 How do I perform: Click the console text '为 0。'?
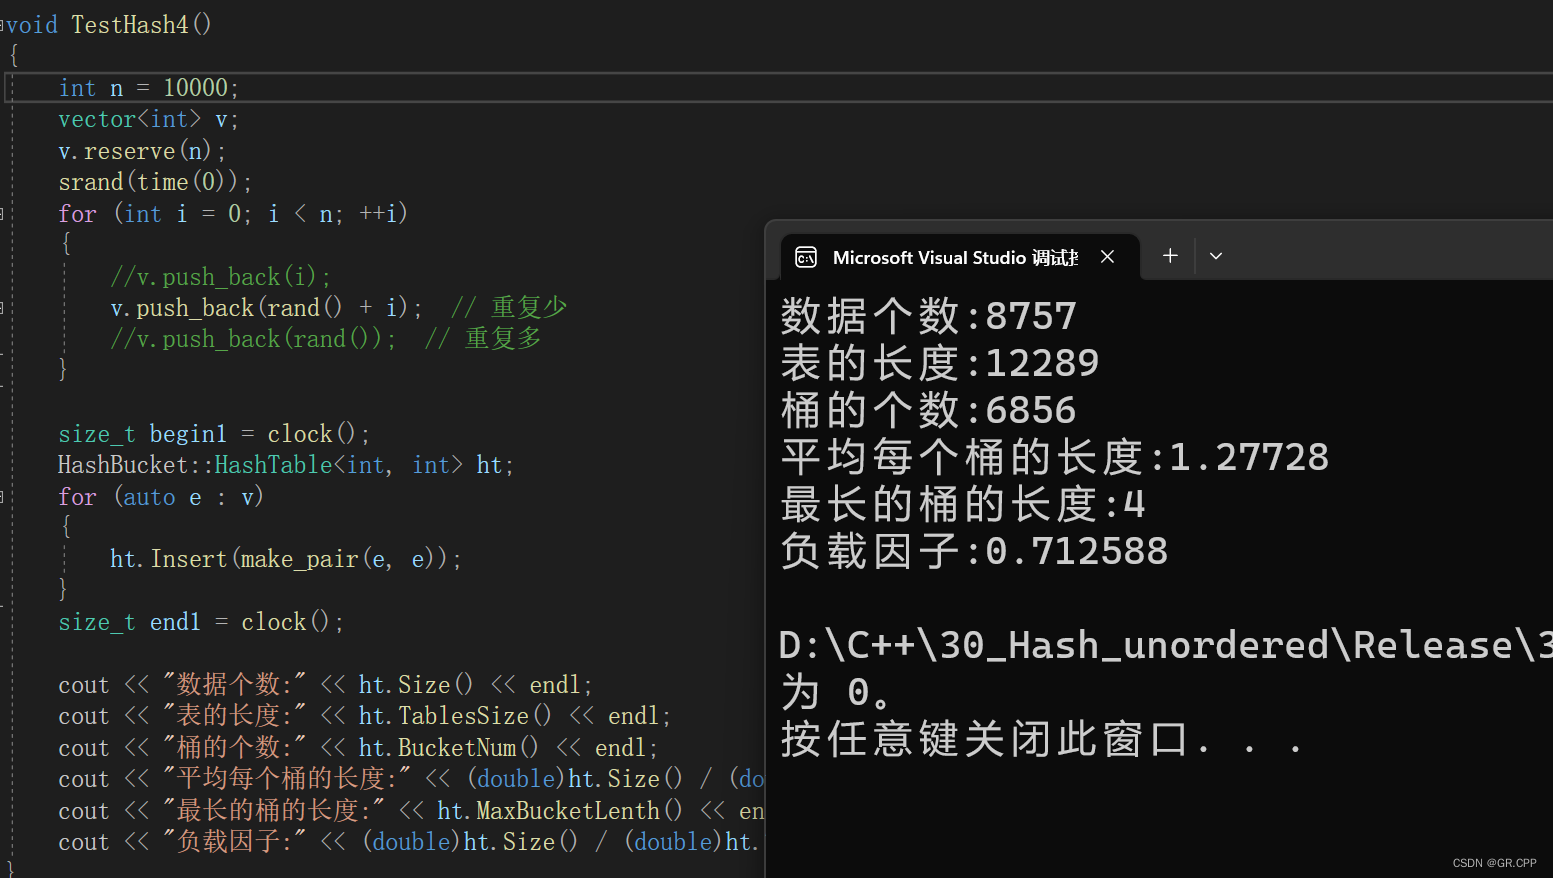tap(836, 692)
